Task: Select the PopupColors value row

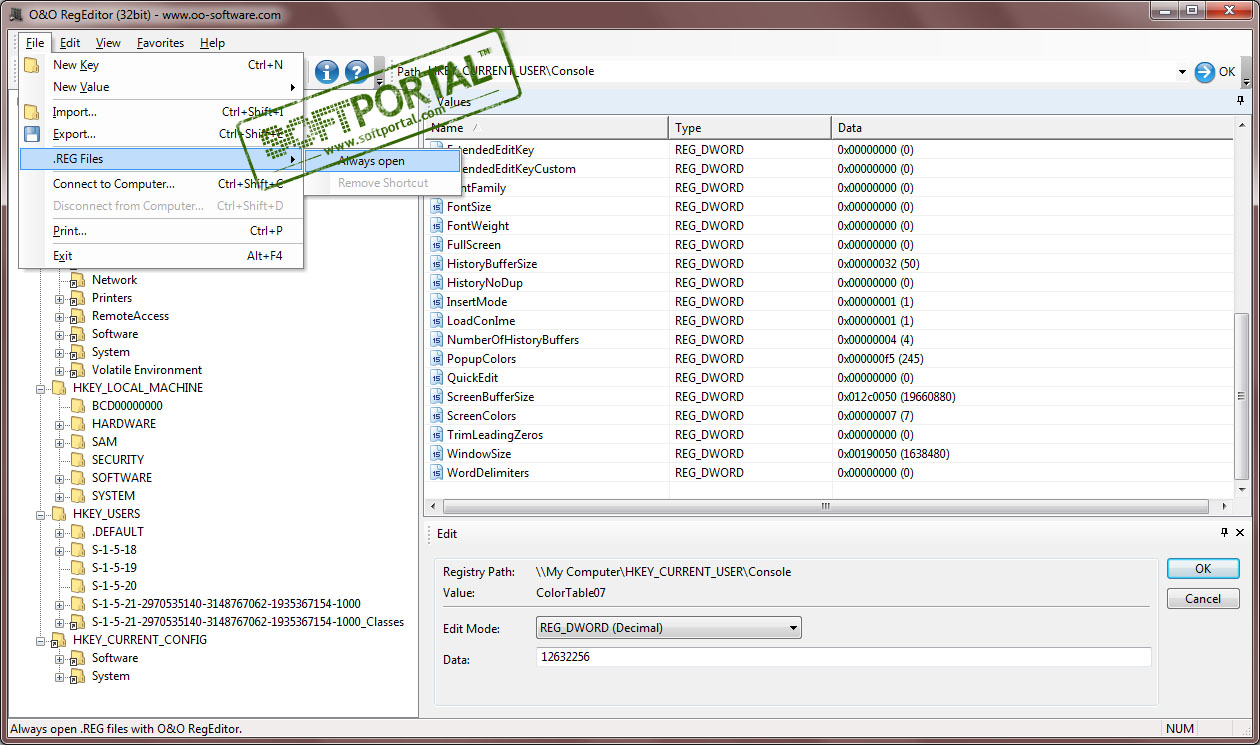Action: pyautogui.click(x=830, y=359)
